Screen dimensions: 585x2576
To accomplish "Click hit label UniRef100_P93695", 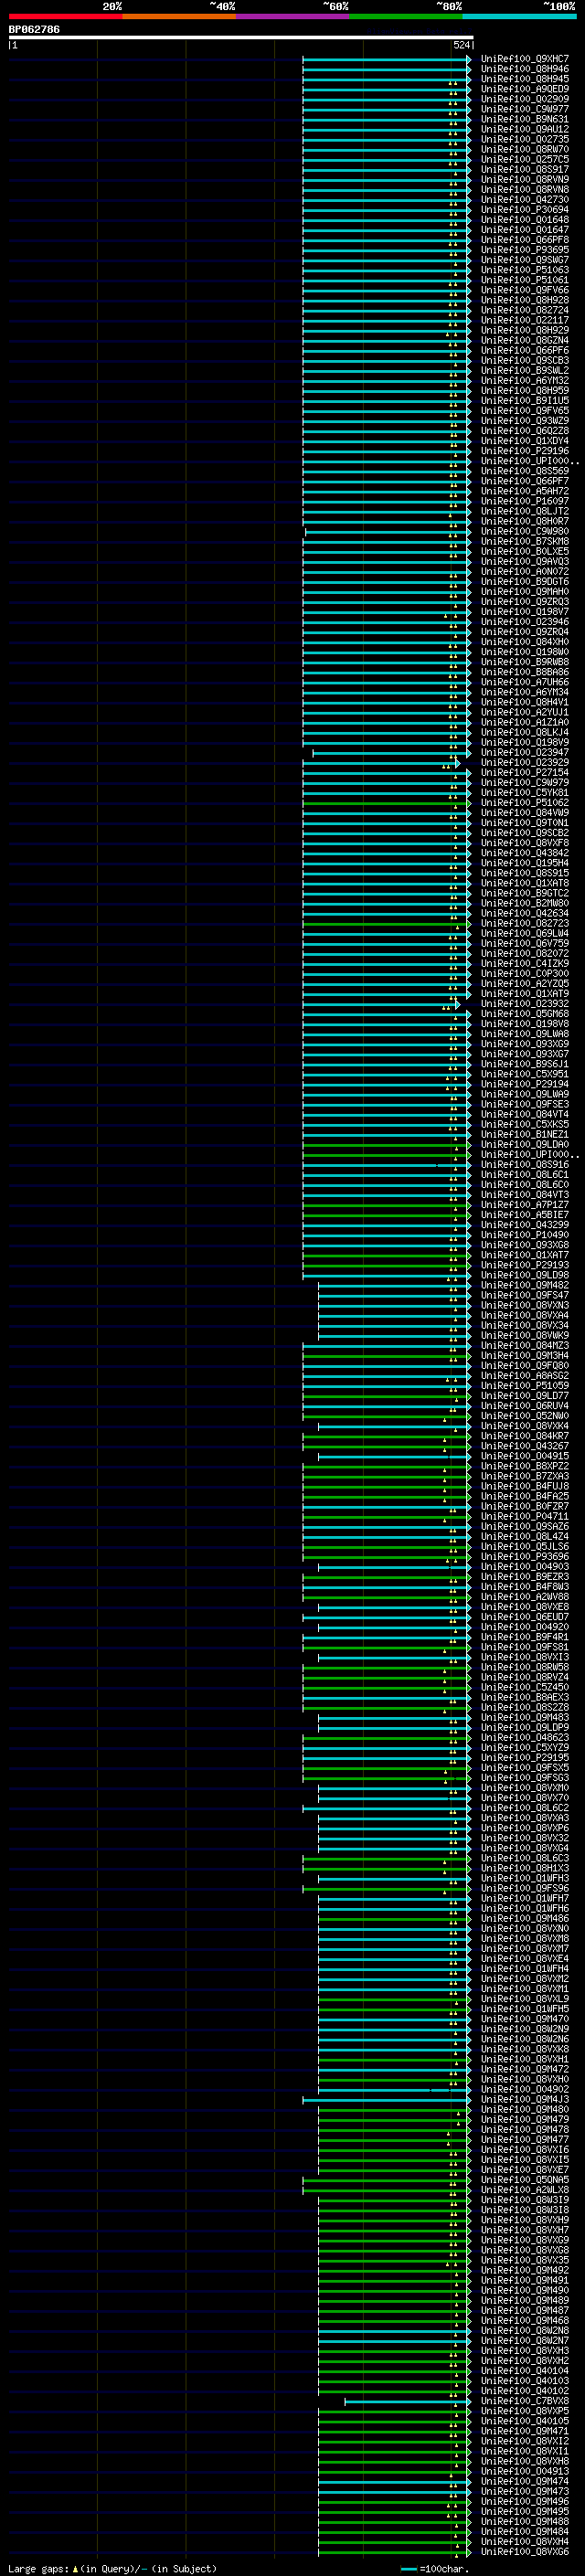I will [525, 250].
